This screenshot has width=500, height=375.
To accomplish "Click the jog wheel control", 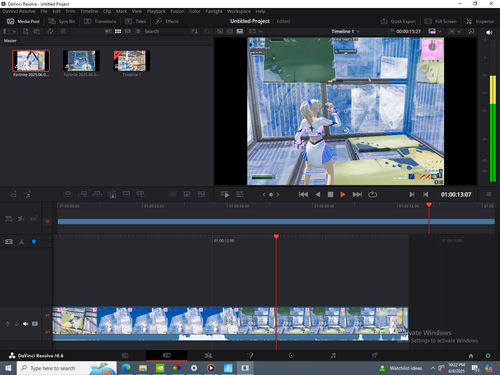I will pyautogui.click(x=271, y=194).
